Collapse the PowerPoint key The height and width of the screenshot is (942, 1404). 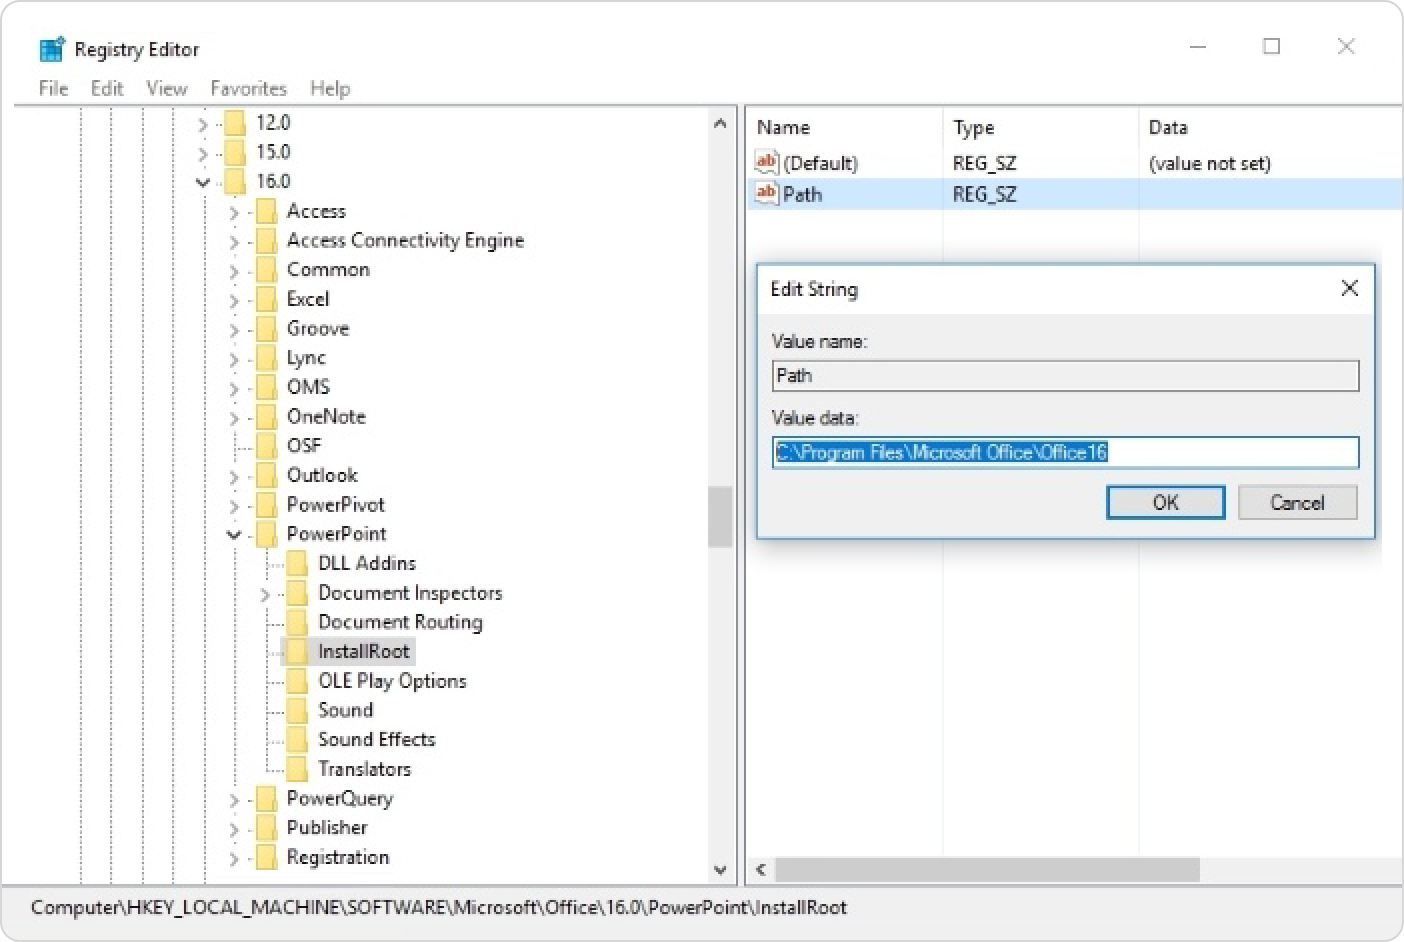pos(234,535)
